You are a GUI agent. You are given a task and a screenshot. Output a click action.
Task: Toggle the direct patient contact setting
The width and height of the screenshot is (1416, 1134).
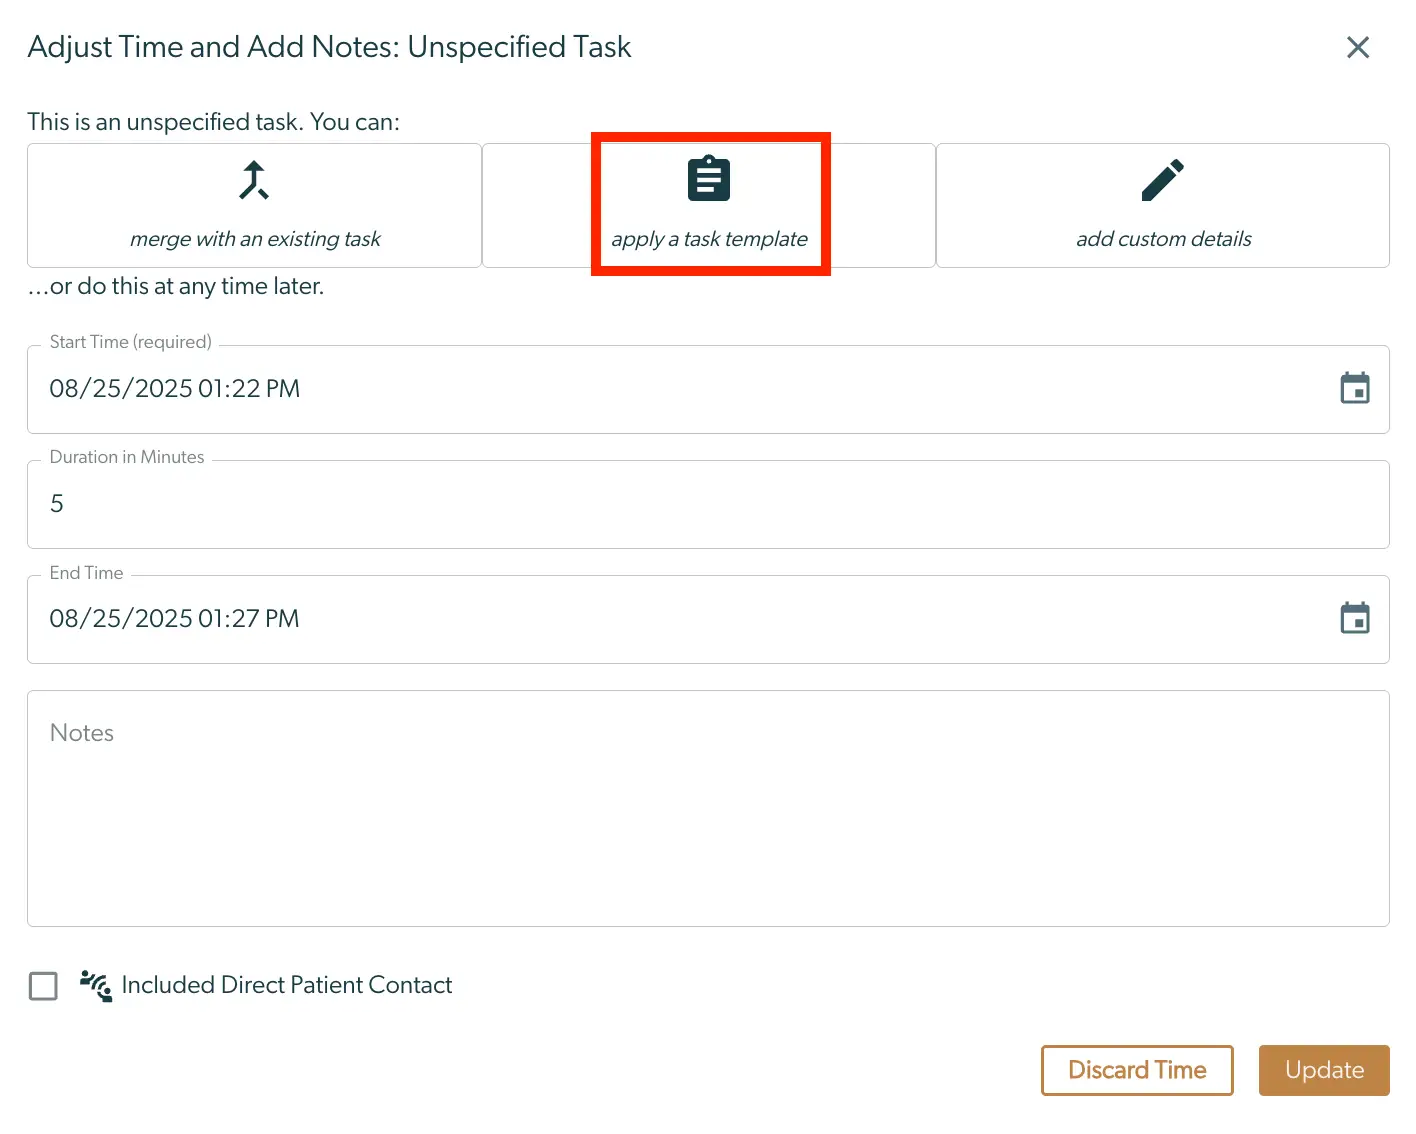(x=43, y=986)
